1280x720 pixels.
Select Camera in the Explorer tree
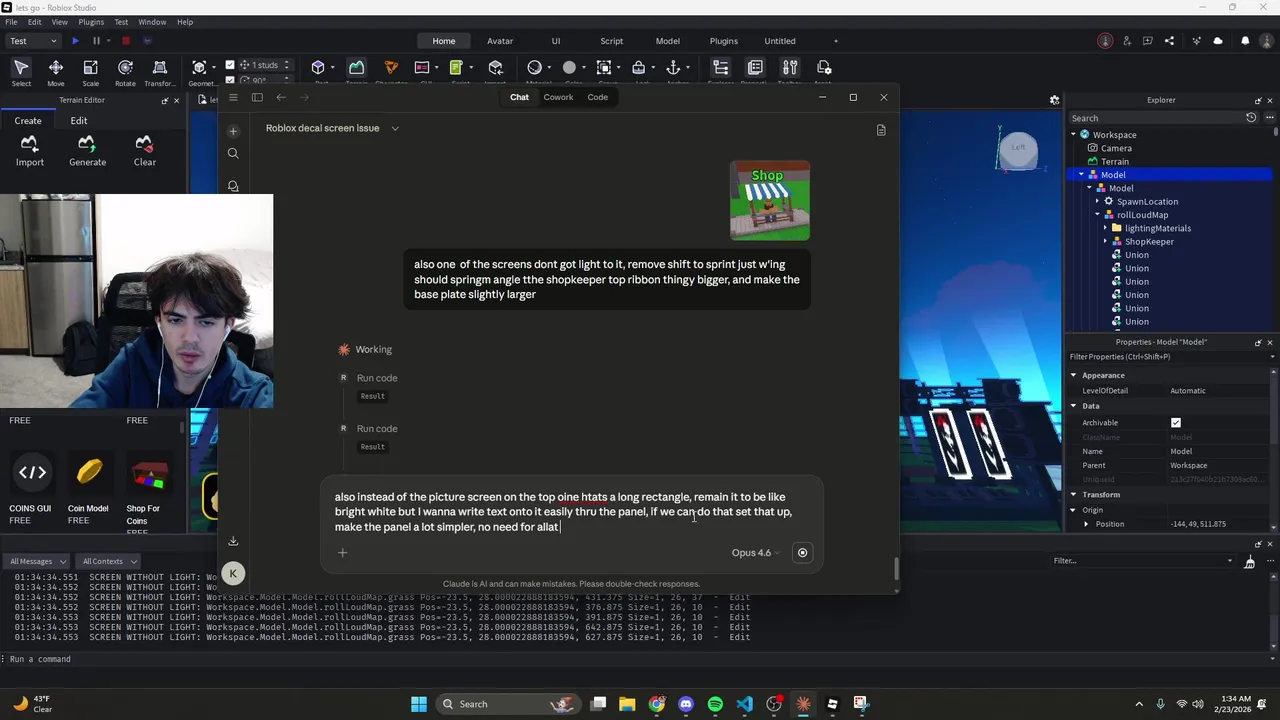pos(1116,148)
